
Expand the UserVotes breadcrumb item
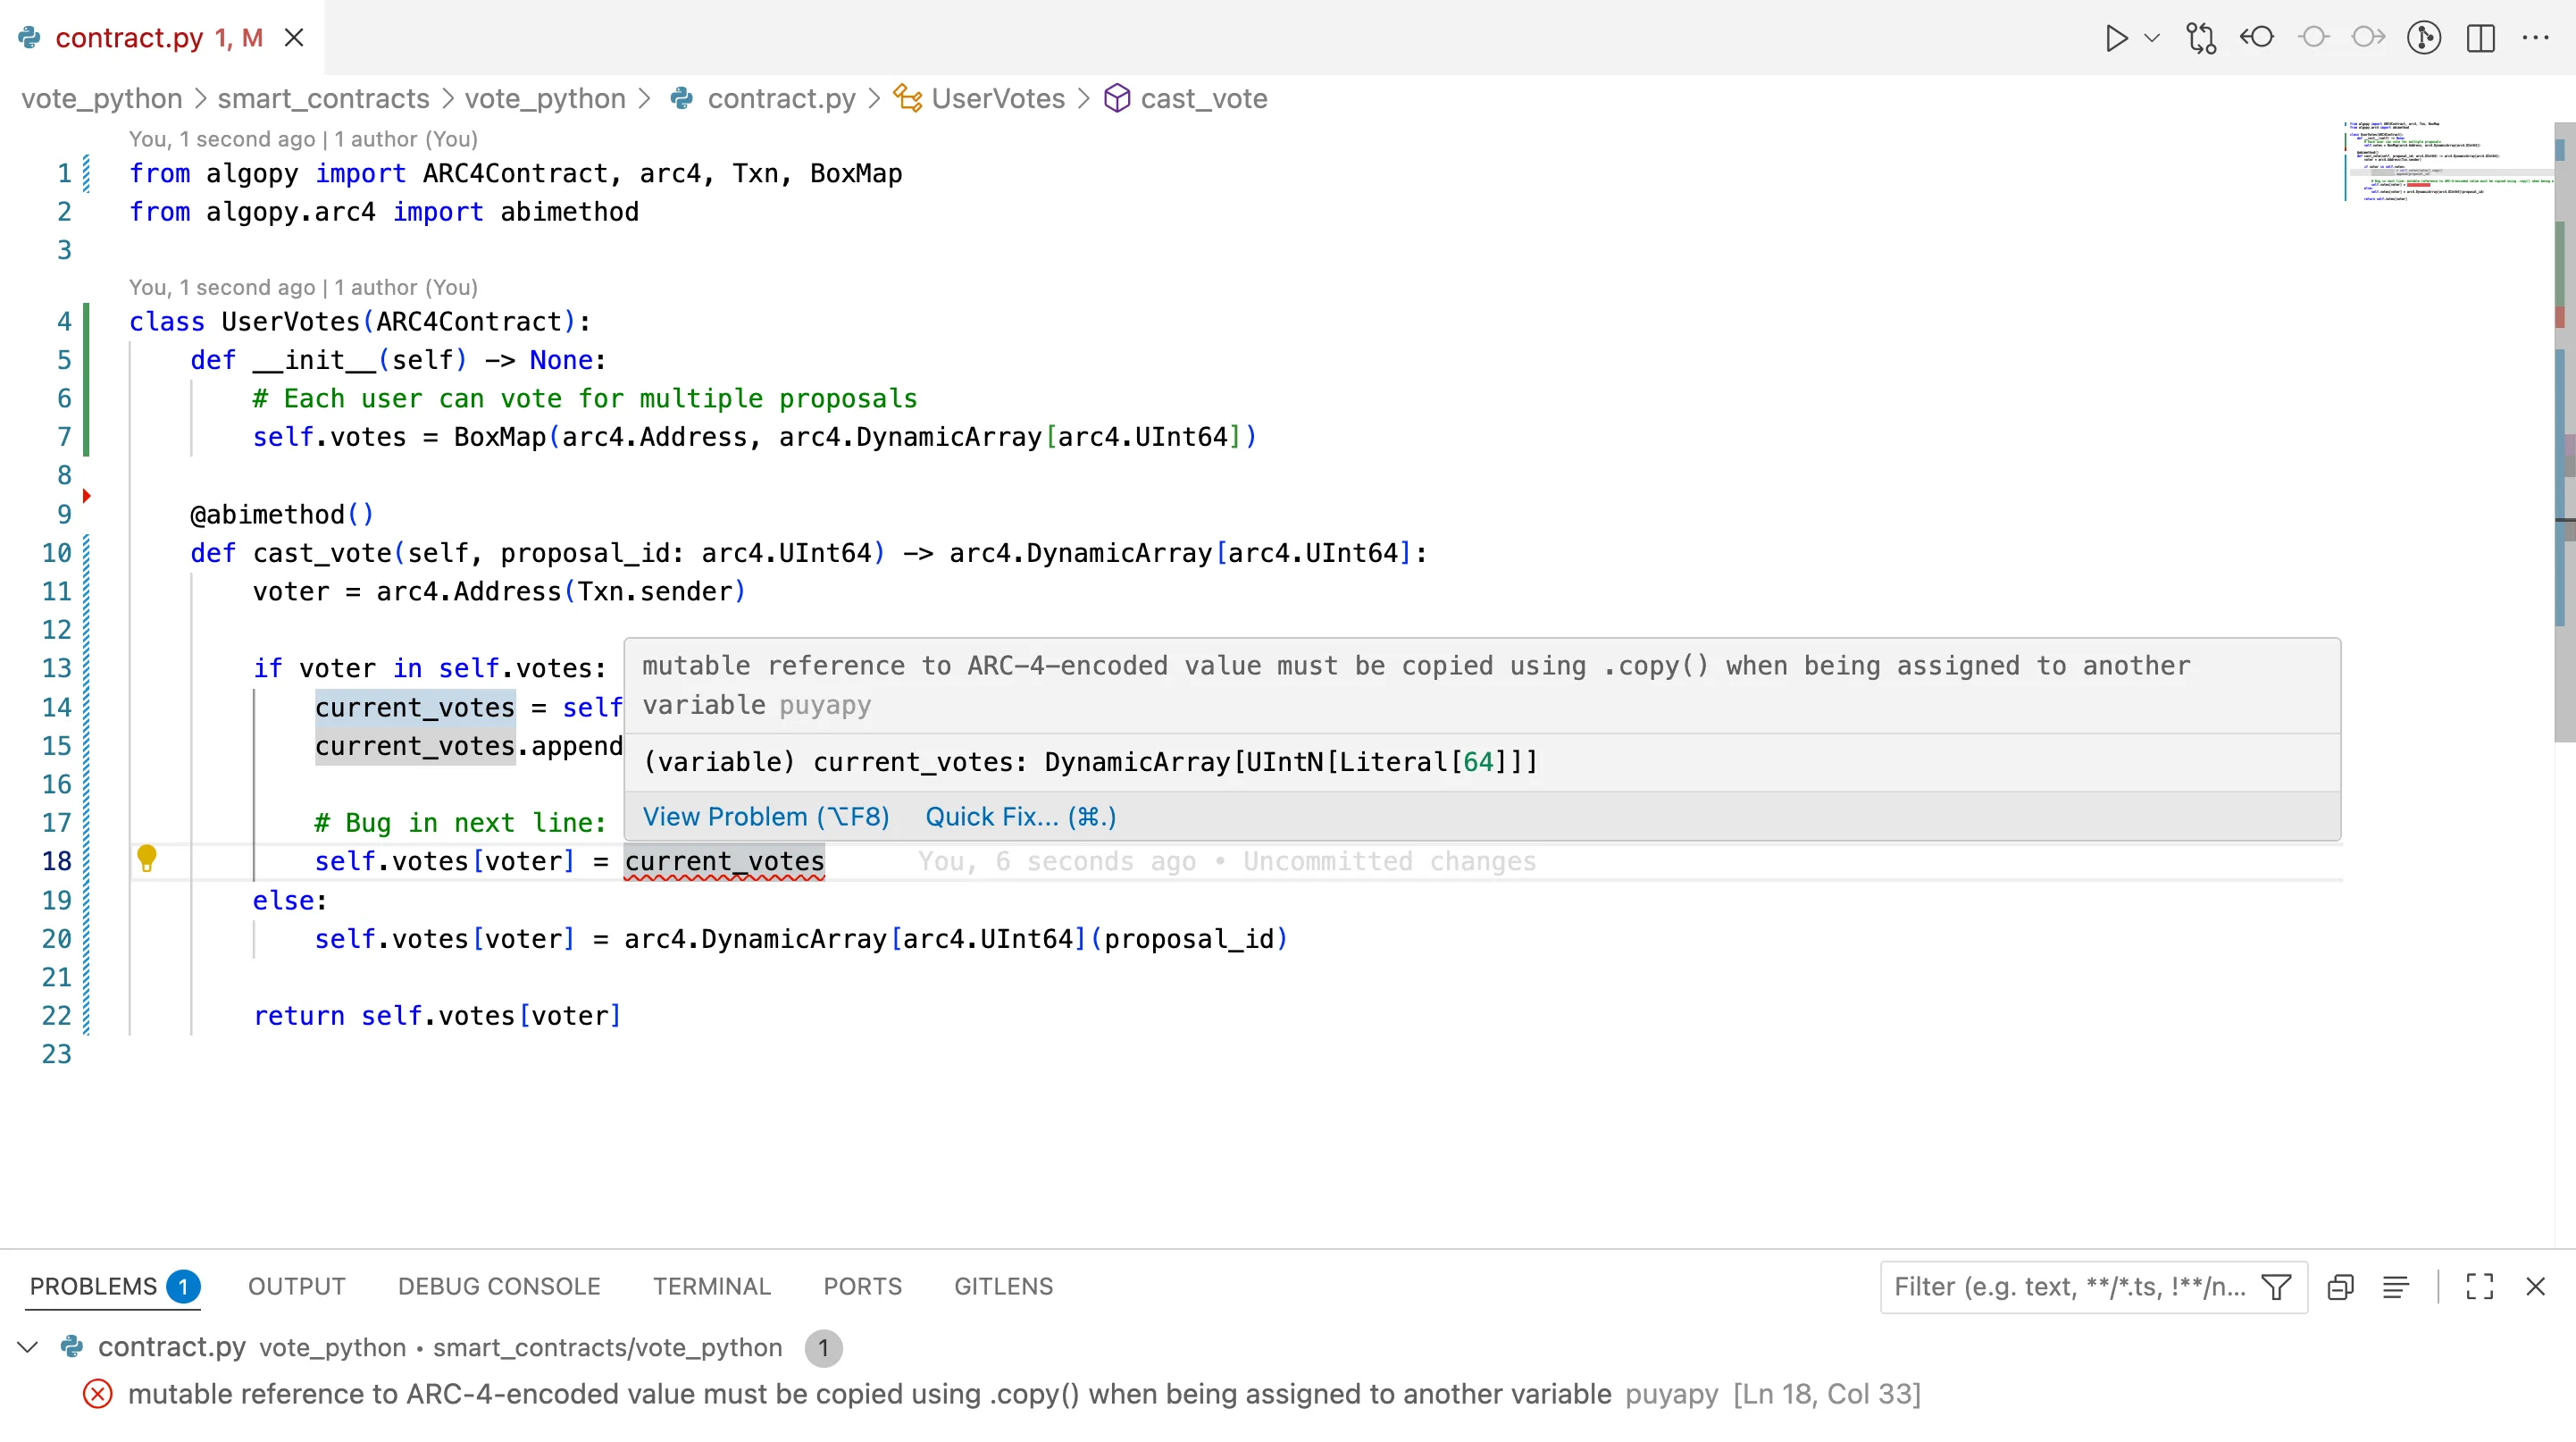coord(996,99)
